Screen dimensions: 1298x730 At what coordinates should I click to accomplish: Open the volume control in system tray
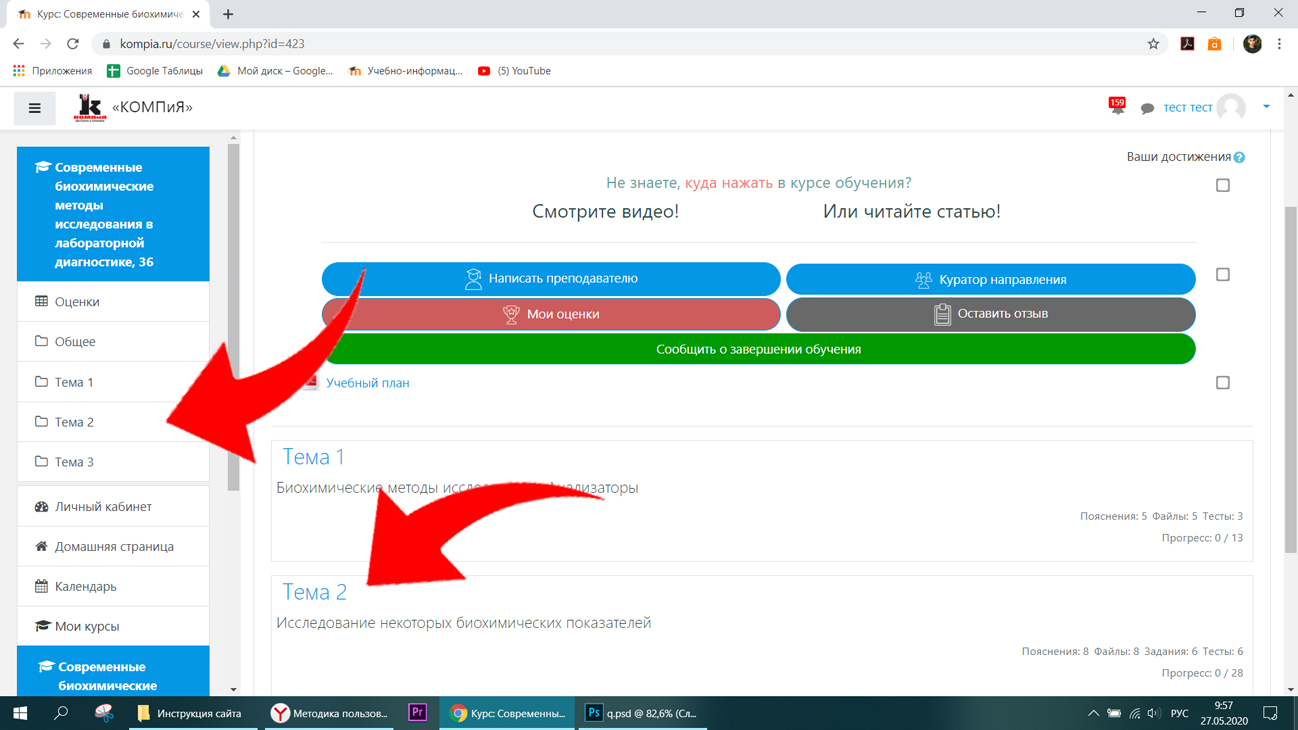pyautogui.click(x=1154, y=713)
